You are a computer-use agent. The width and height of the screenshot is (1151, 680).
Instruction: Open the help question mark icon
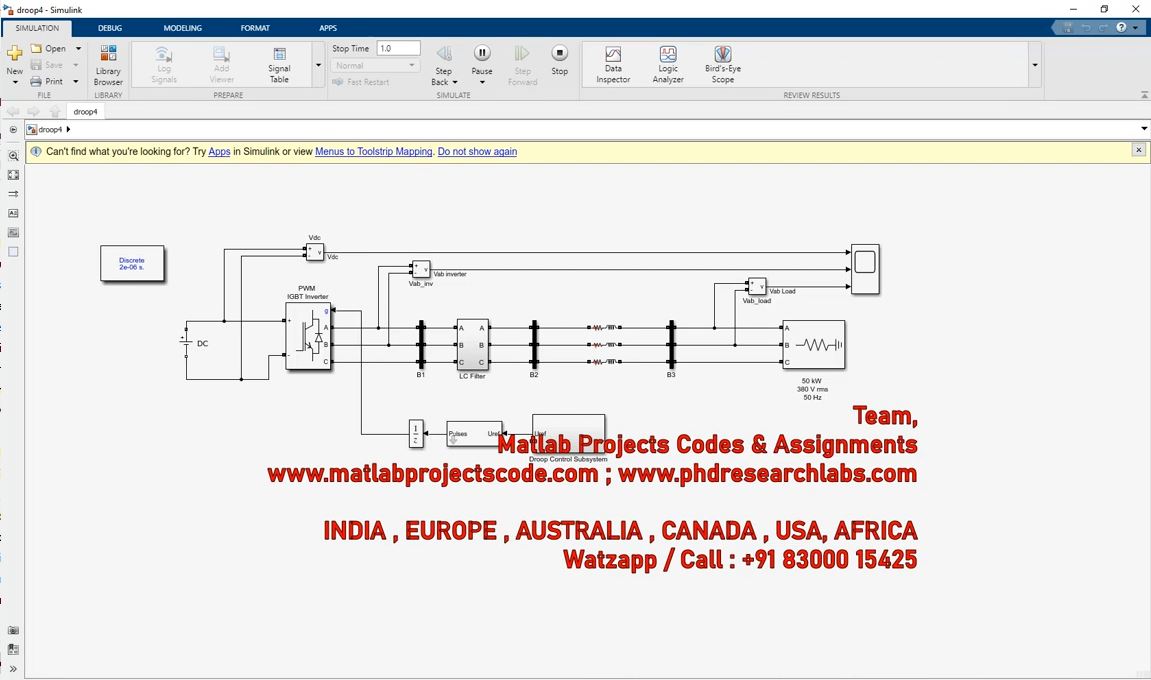(1121, 27)
